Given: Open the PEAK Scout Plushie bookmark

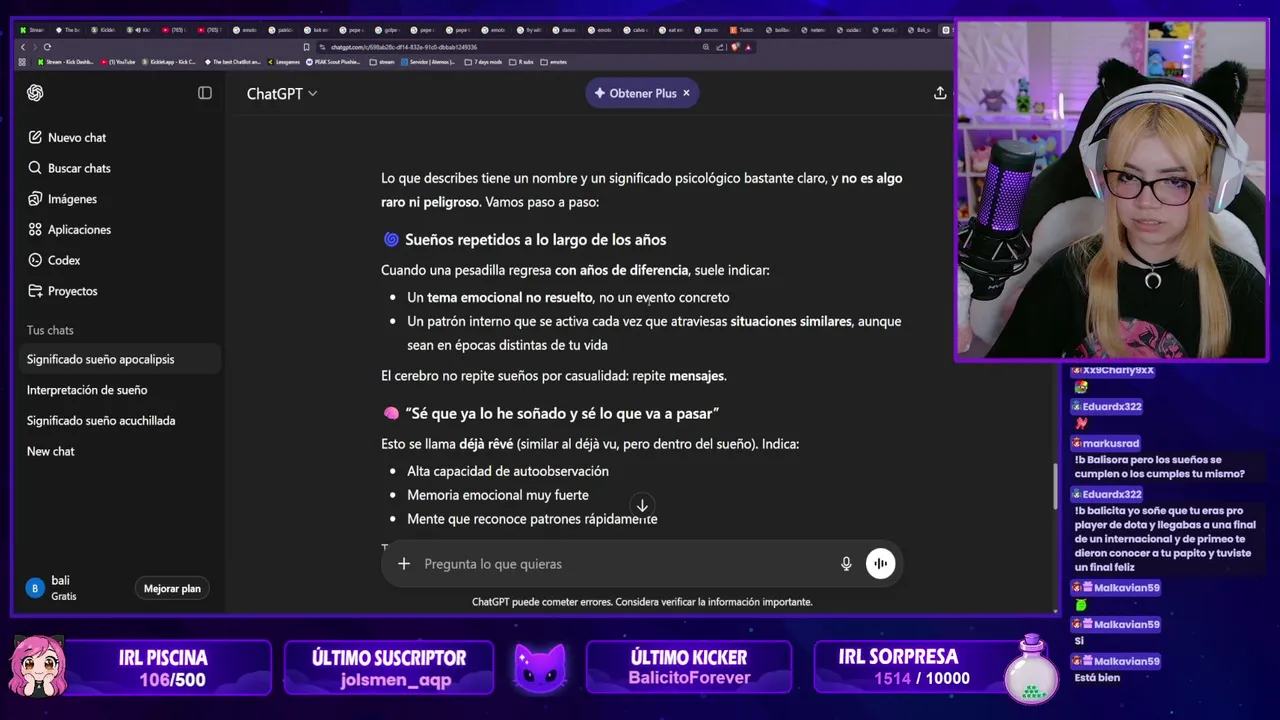Looking at the screenshot, I should pos(334,62).
